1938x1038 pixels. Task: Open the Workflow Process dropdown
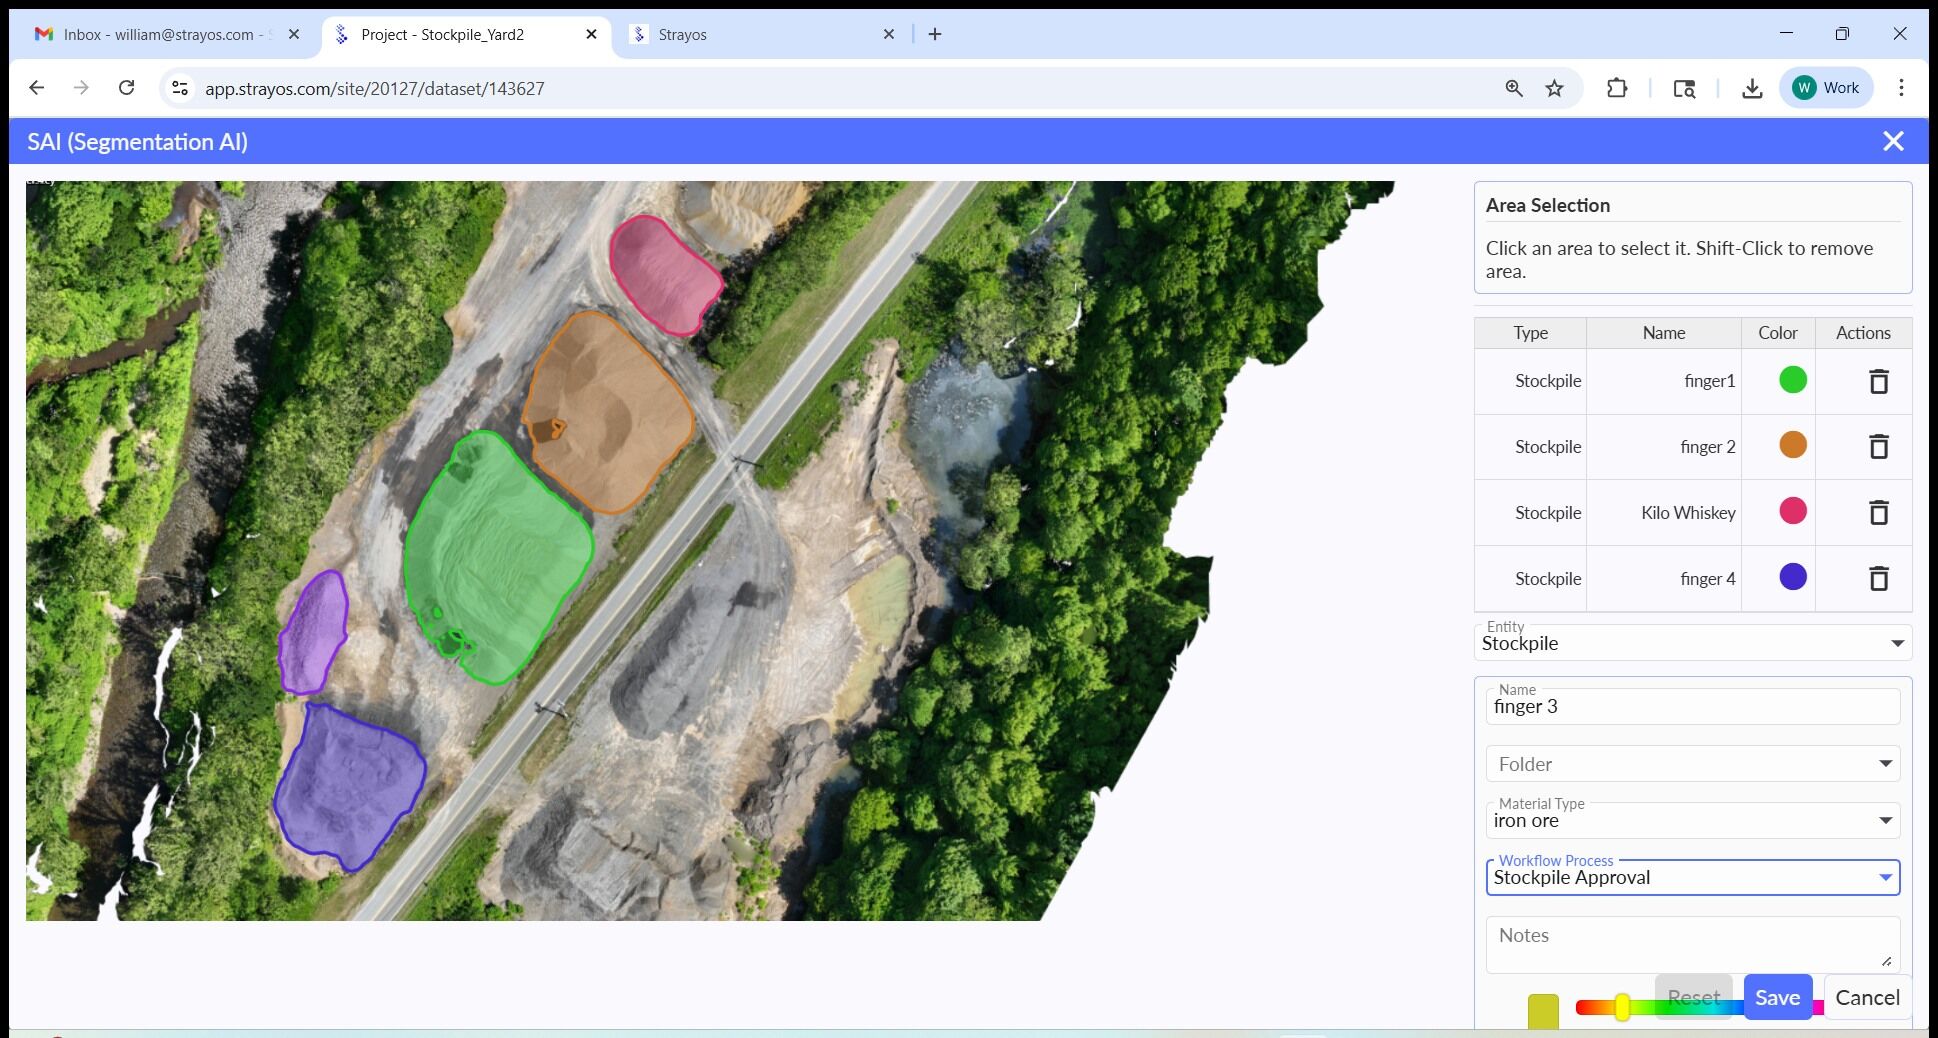click(x=1693, y=878)
